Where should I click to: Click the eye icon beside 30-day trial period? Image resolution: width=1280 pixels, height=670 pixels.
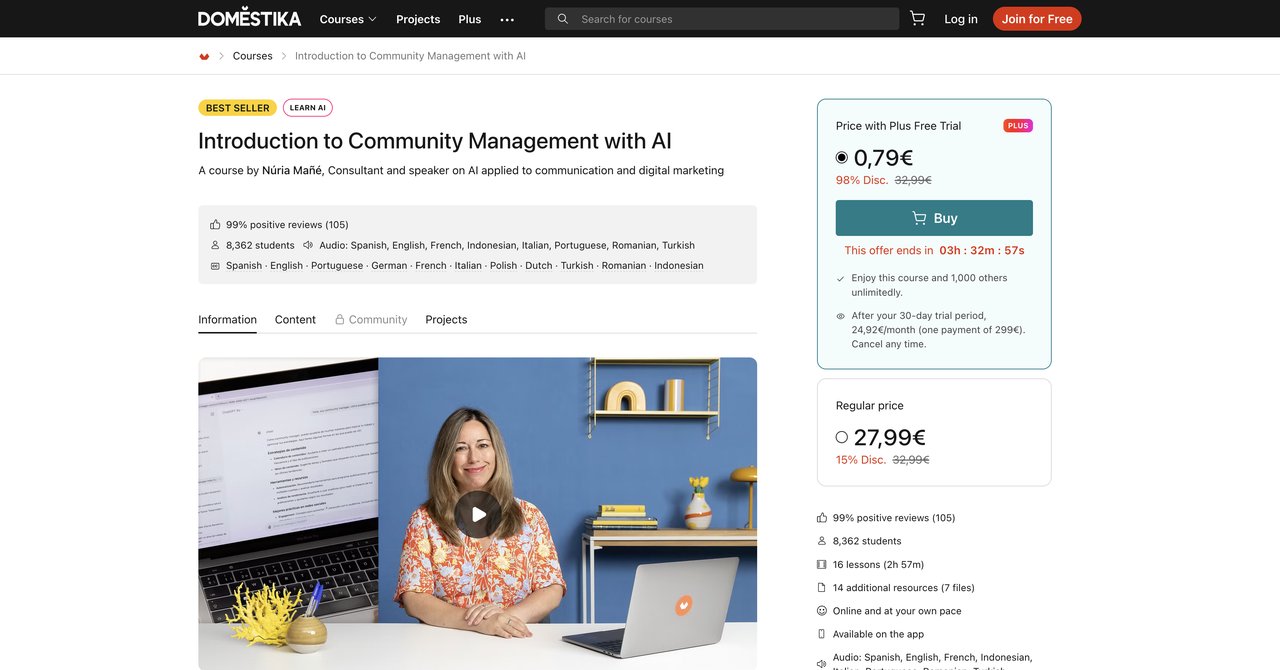(841, 316)
